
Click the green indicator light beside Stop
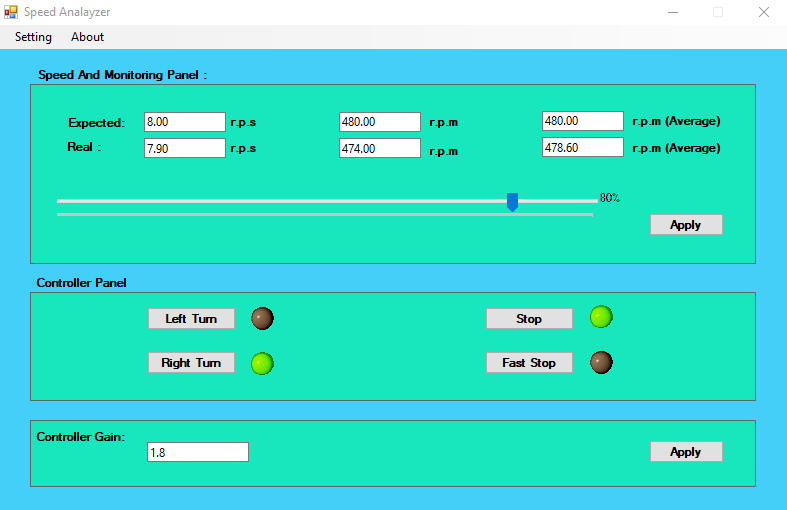[601, 317]
